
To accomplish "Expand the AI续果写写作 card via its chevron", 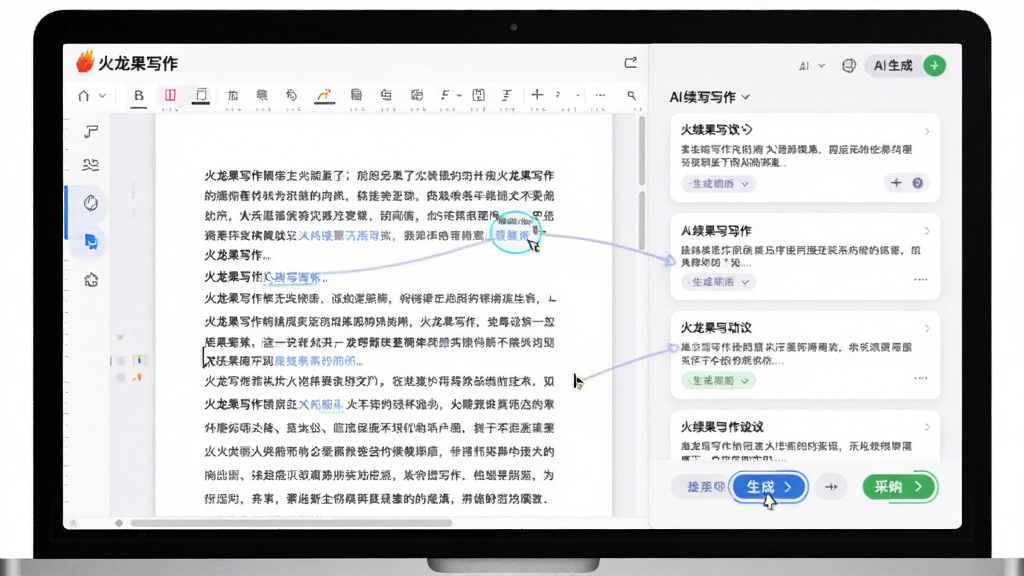I will click(927, 231).
